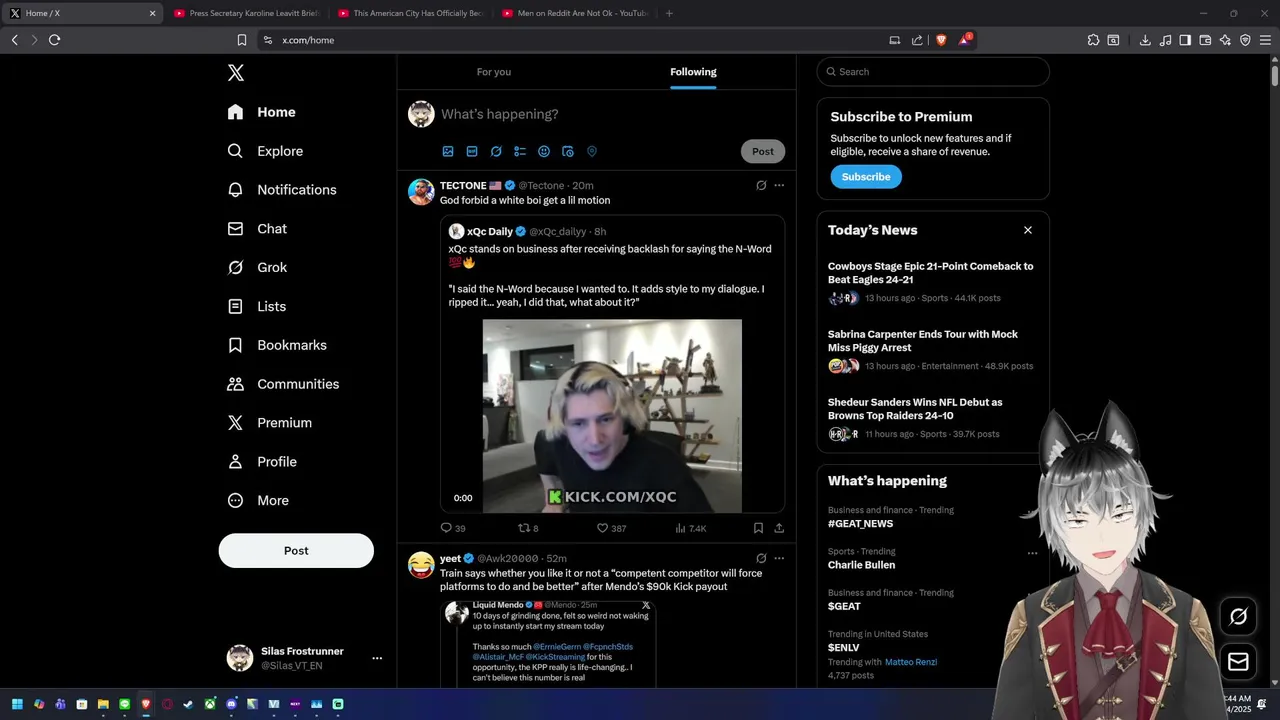
Task: Click the Brave Shields lion icon
Action: tap(941, 40)
